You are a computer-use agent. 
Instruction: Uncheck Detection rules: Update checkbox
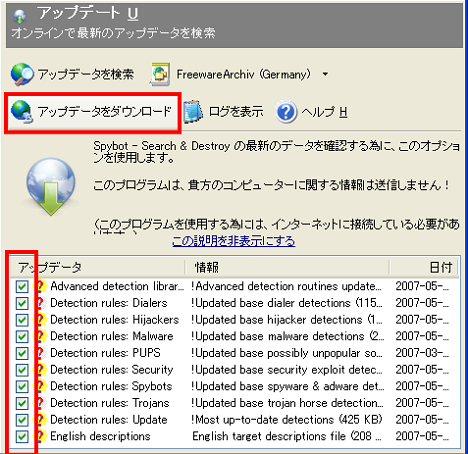[22, 420]
